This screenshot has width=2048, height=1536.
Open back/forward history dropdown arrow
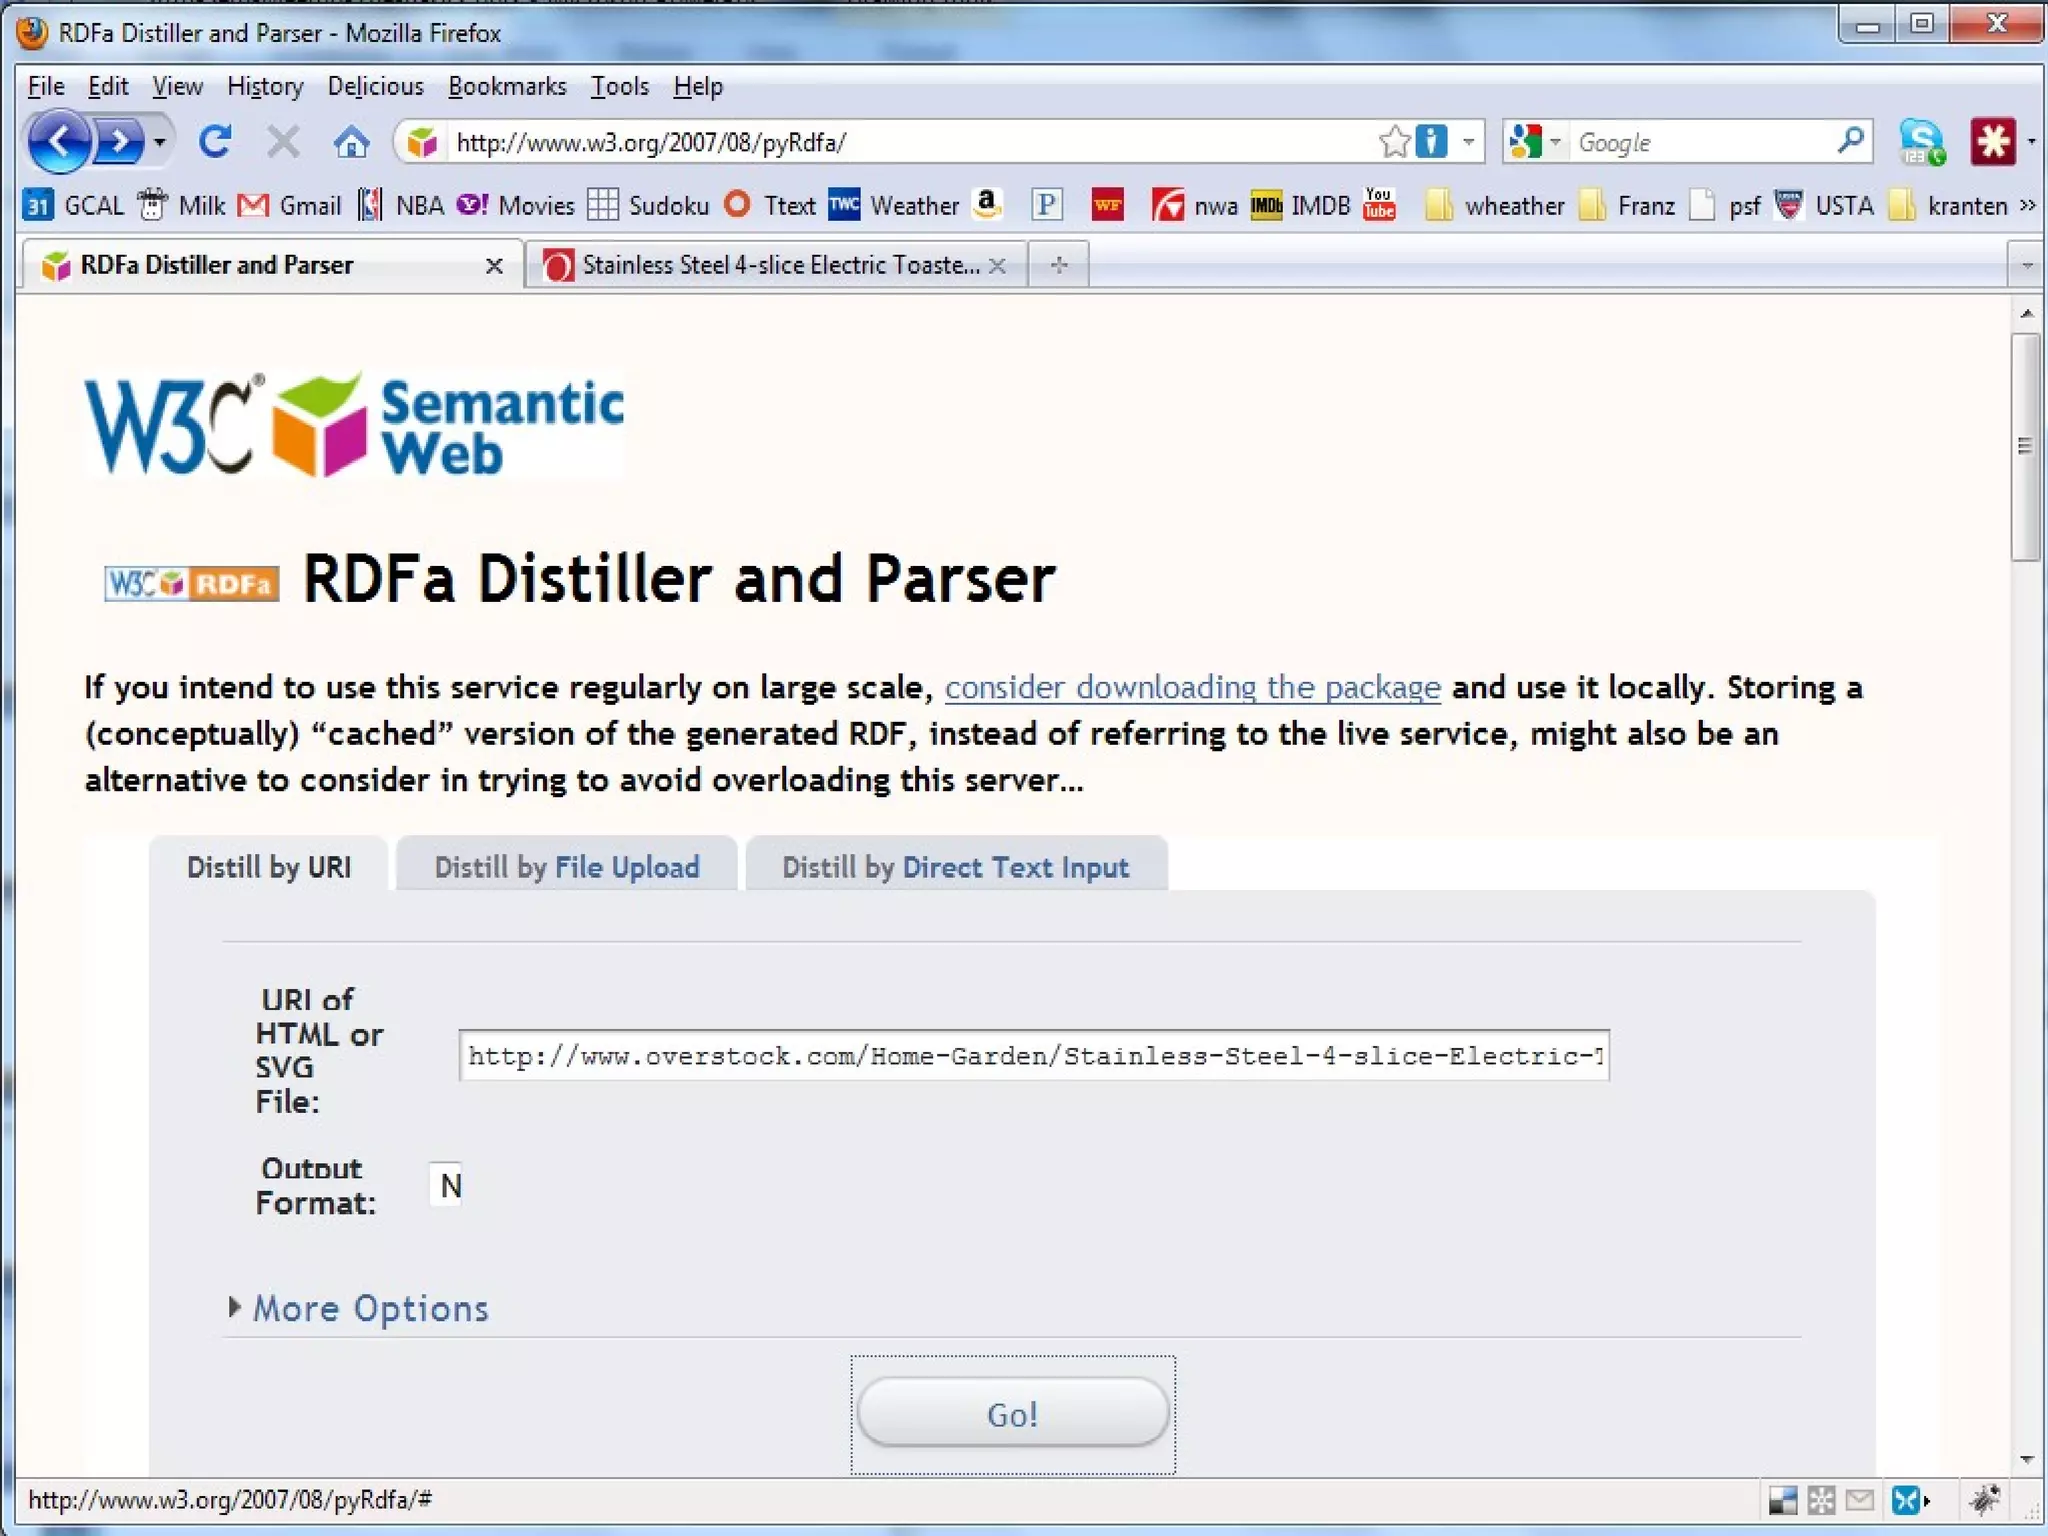tap(160, 142)
